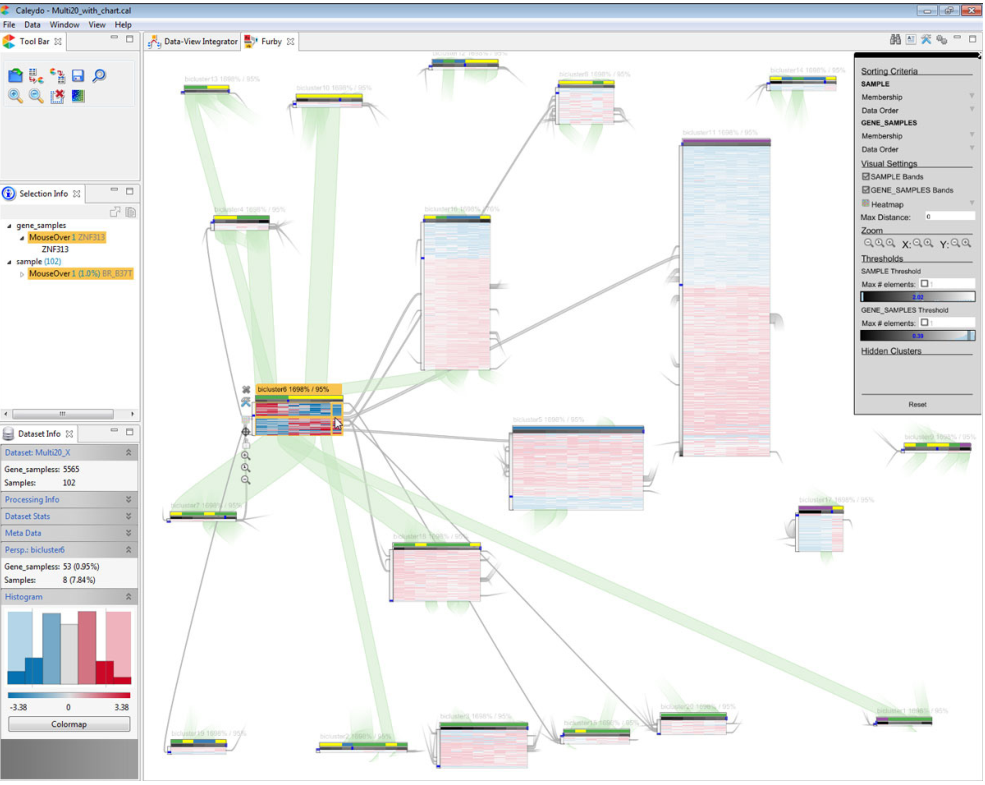Viewport: 985px width, 785px height.
Task: Click the Colormap button below the histogram
Action: click(68, 723)
